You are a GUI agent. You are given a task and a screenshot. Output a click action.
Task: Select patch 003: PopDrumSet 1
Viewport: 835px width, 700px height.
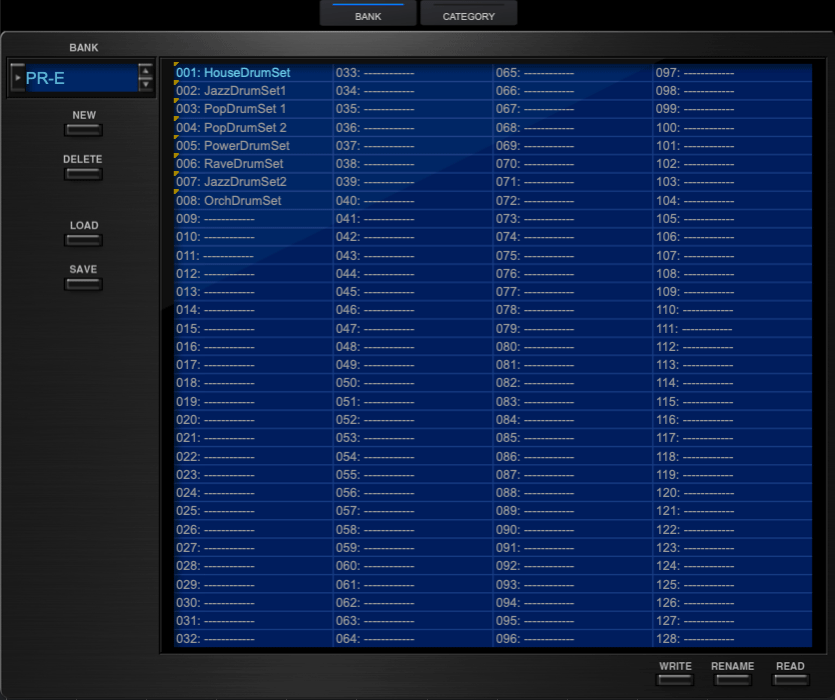pos(253,109)
